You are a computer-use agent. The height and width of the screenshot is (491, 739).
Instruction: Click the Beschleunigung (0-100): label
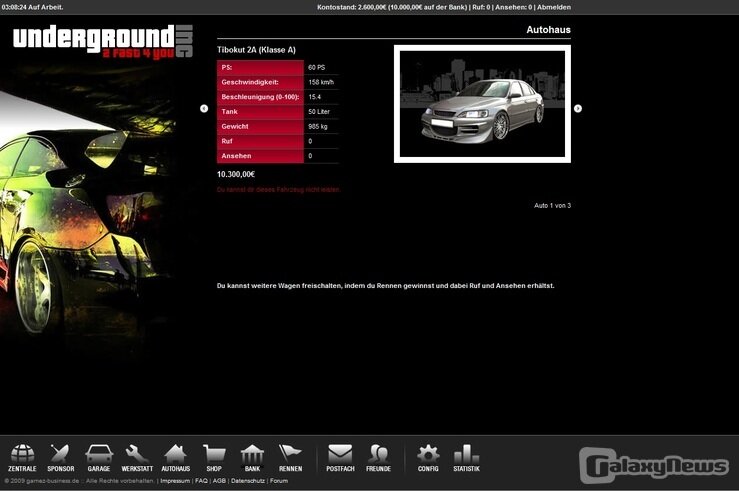[260, 97]
